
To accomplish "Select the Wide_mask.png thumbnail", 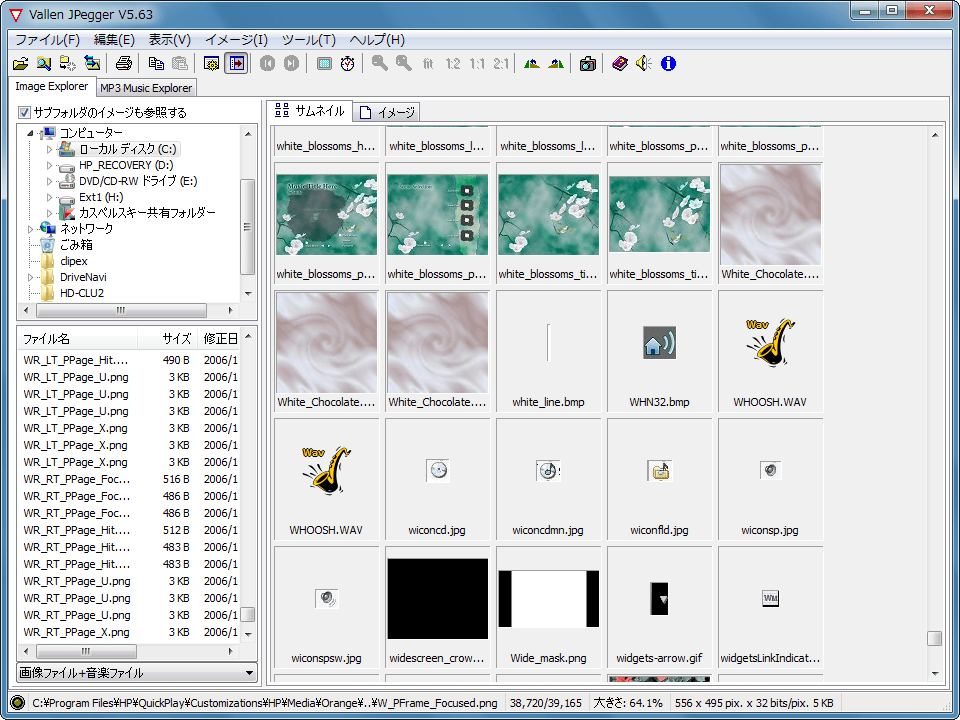I will point(548,607).
